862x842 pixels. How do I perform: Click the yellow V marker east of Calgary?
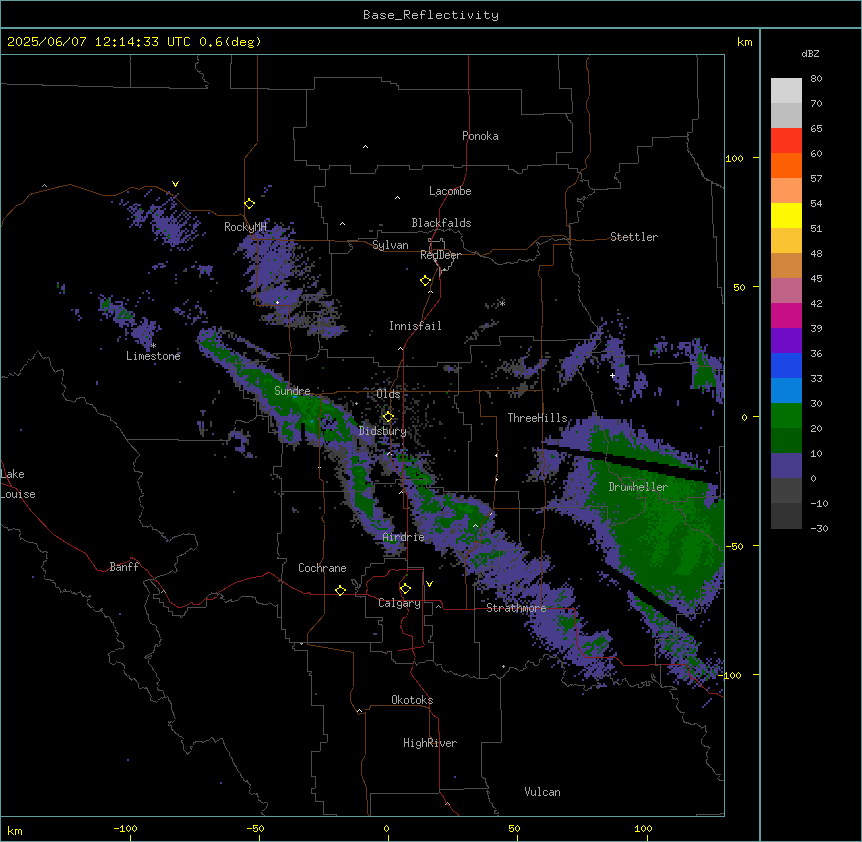pyautogui.click(x=429, y=584)
